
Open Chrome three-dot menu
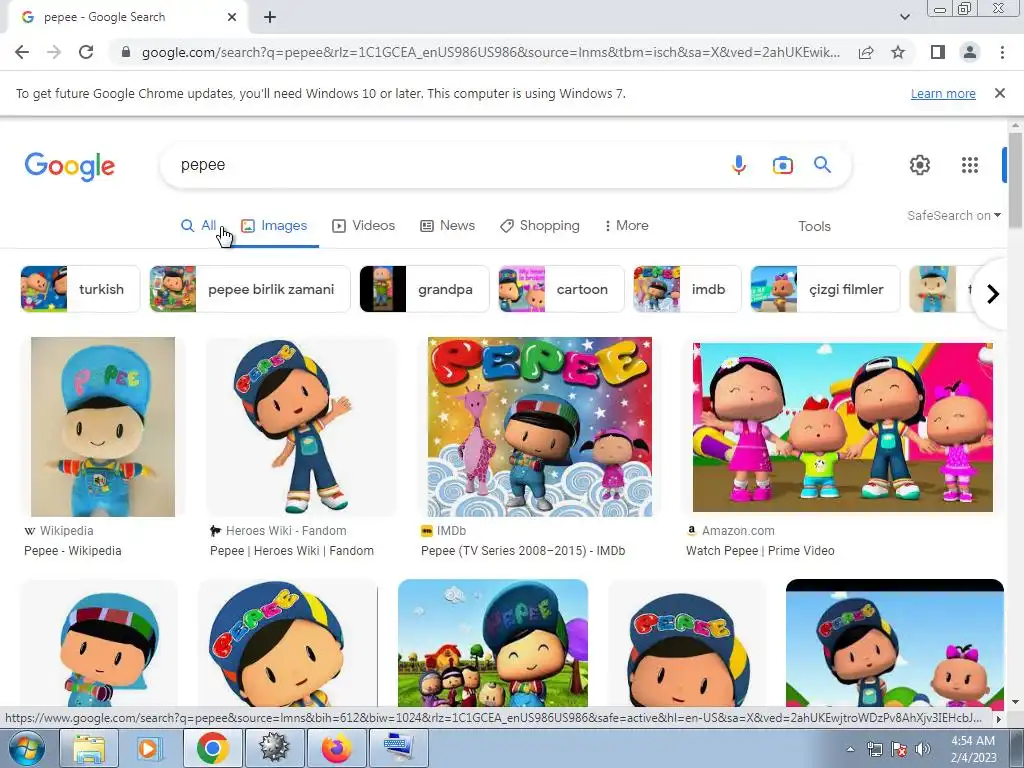(x=1002, y=52)
